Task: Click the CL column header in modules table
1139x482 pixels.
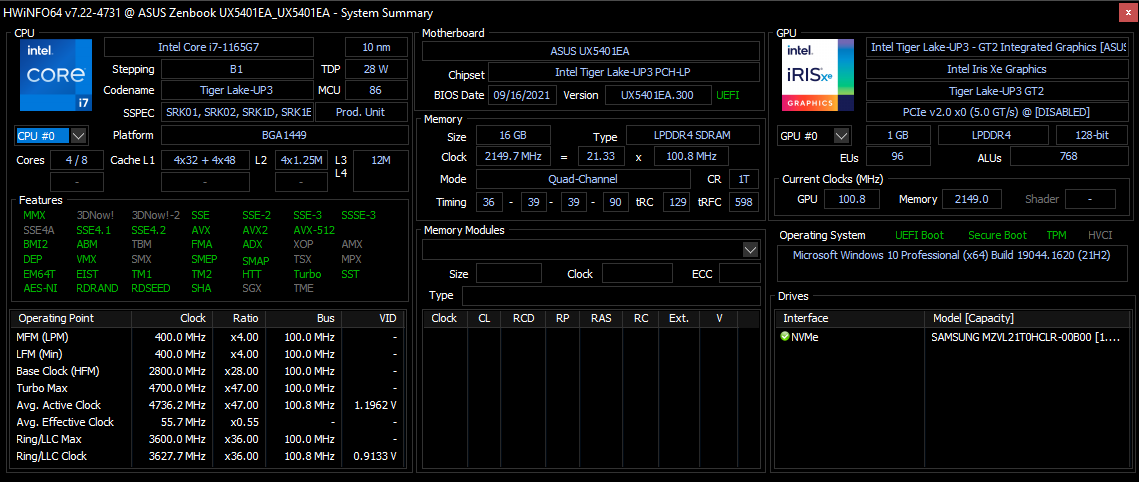Action: click(x=484, y=318)
